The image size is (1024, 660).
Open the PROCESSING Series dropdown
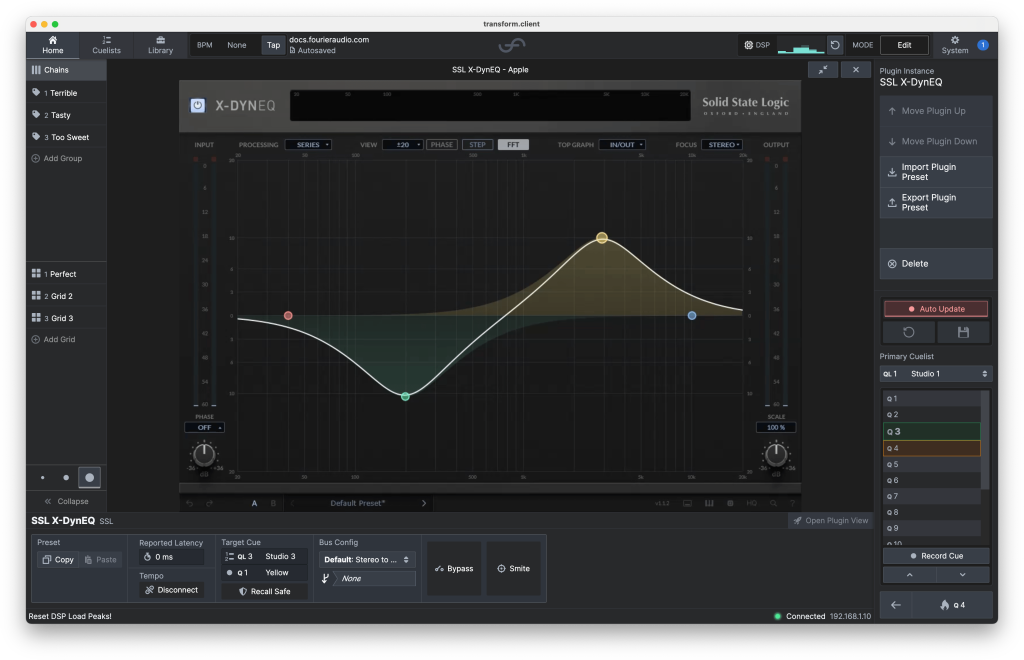click(x=308, y=145)
